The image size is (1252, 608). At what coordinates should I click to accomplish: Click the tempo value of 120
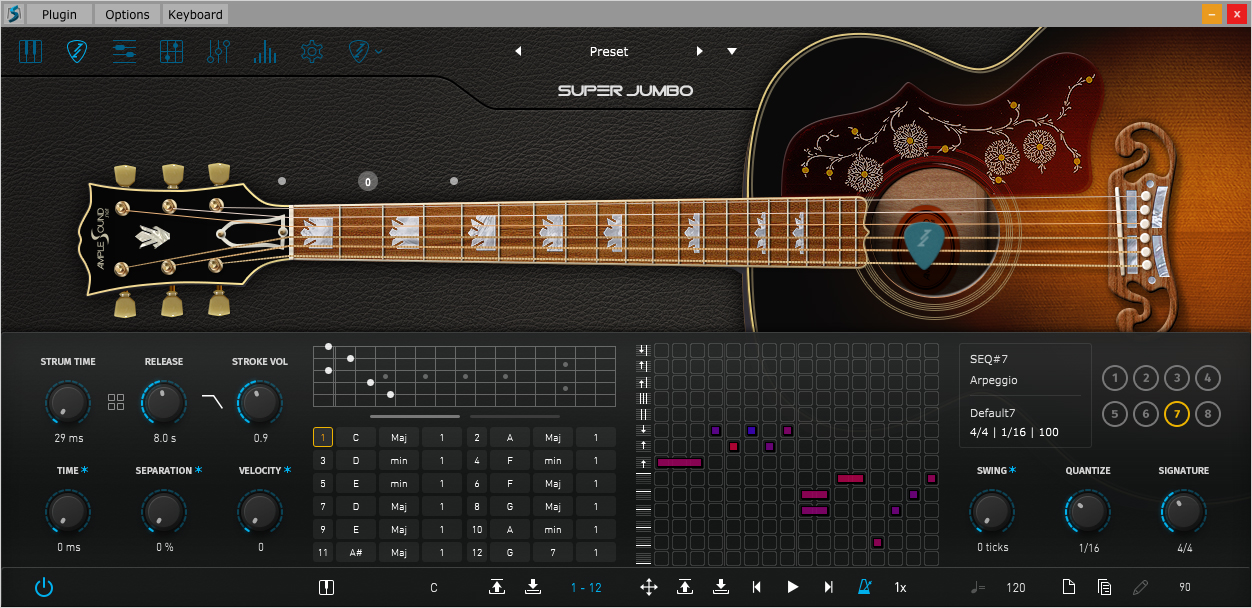pyautogui.click(x=1015, y=587)
